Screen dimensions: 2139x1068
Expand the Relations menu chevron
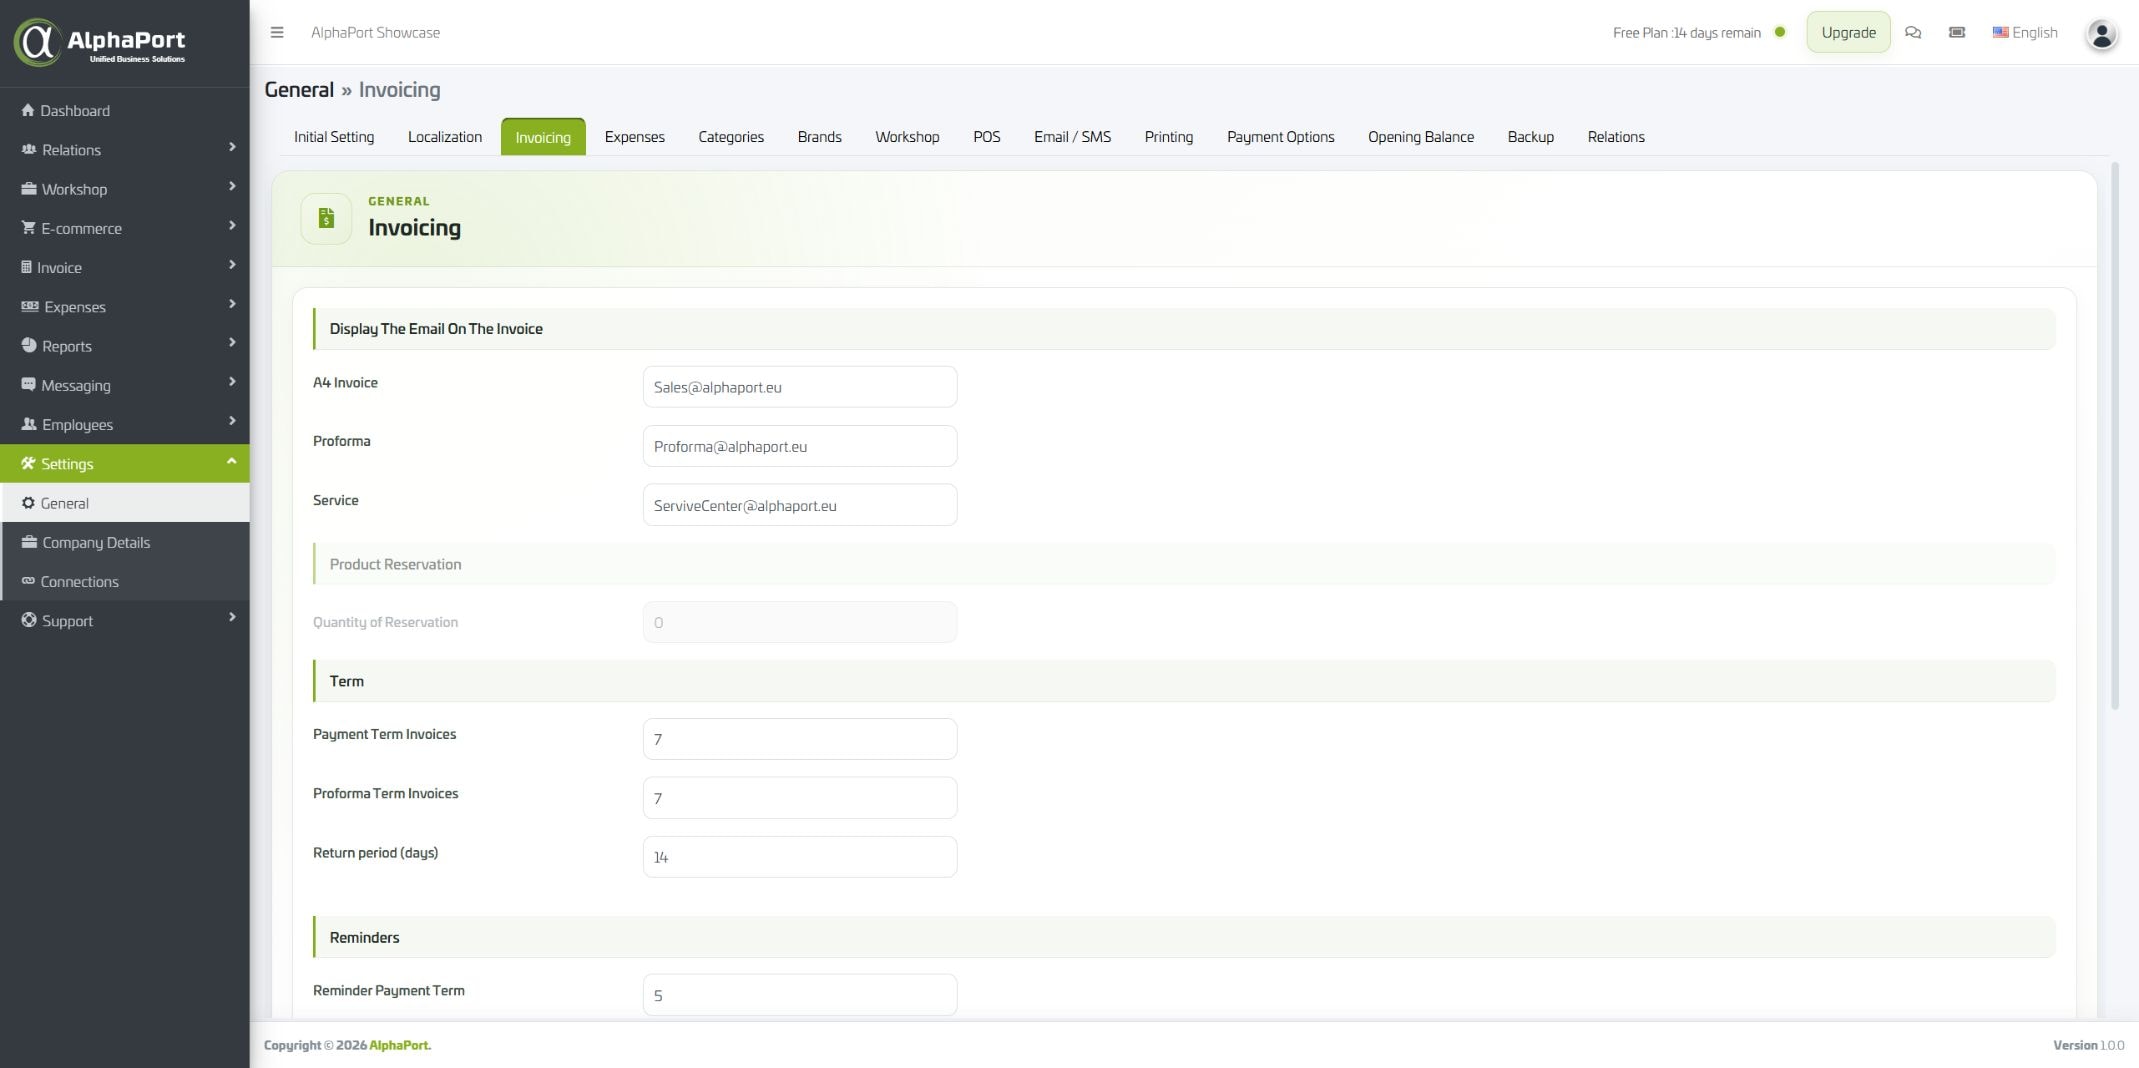pyautogui.click(x=232, y=147)
